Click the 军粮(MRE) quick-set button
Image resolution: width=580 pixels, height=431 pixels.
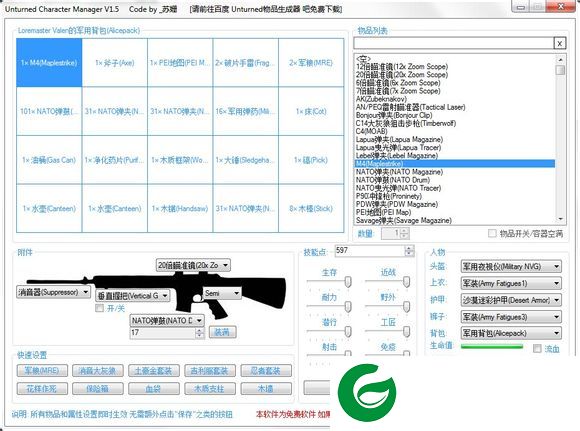(42, 370)
